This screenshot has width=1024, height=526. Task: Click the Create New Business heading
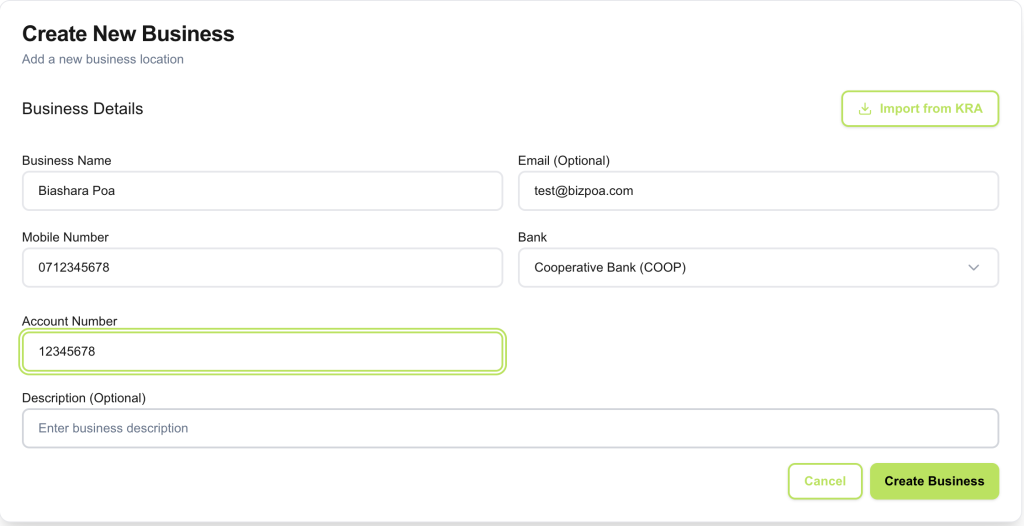[128, 33]
